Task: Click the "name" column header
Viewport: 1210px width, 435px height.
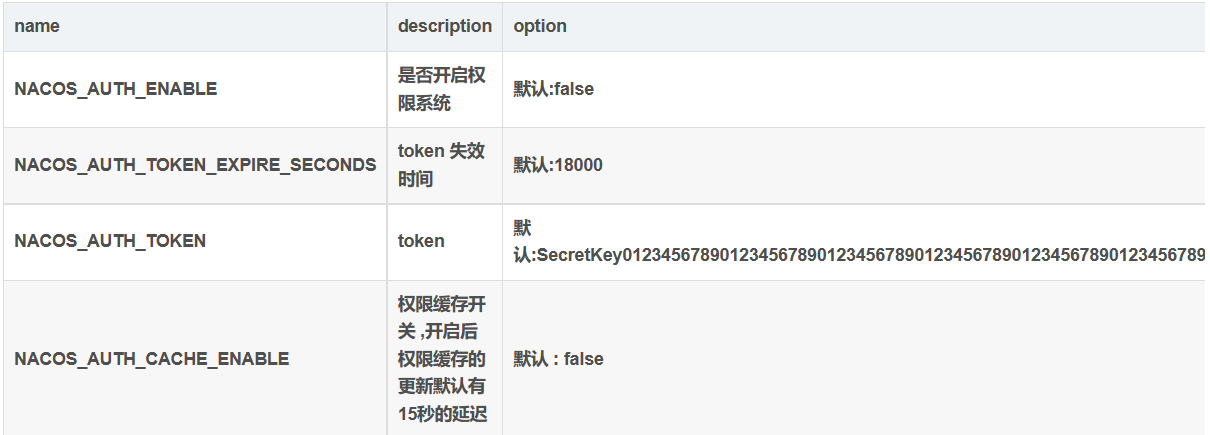Action: 37,26
